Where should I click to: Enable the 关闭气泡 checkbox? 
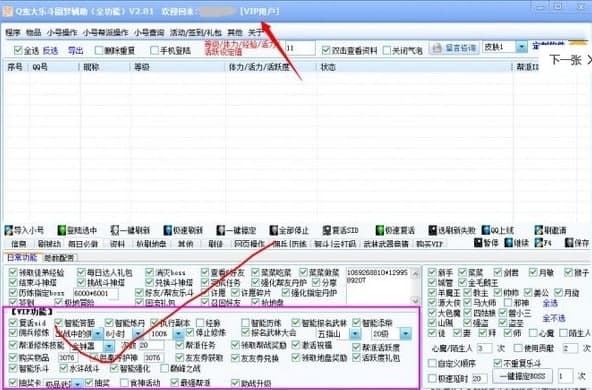(x=387, y=50)
